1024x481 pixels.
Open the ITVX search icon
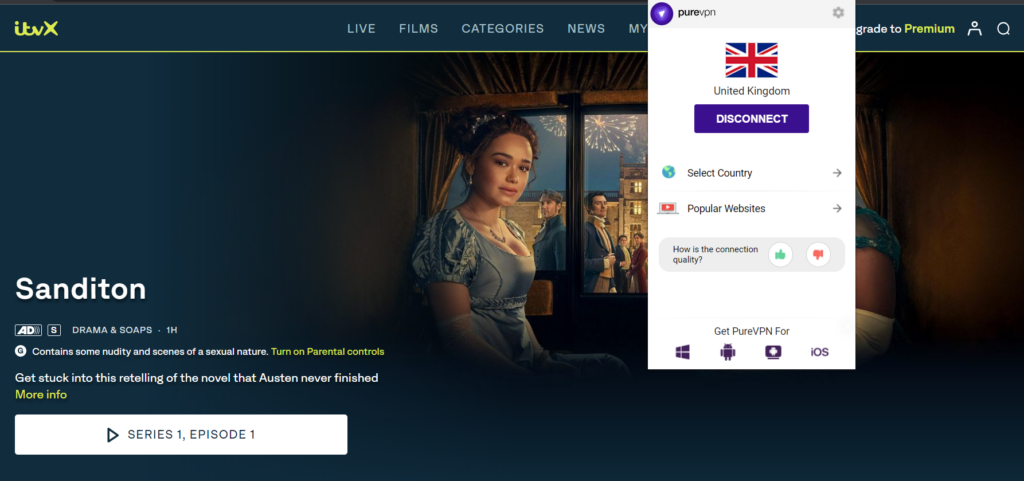[x=1003, y=29]
